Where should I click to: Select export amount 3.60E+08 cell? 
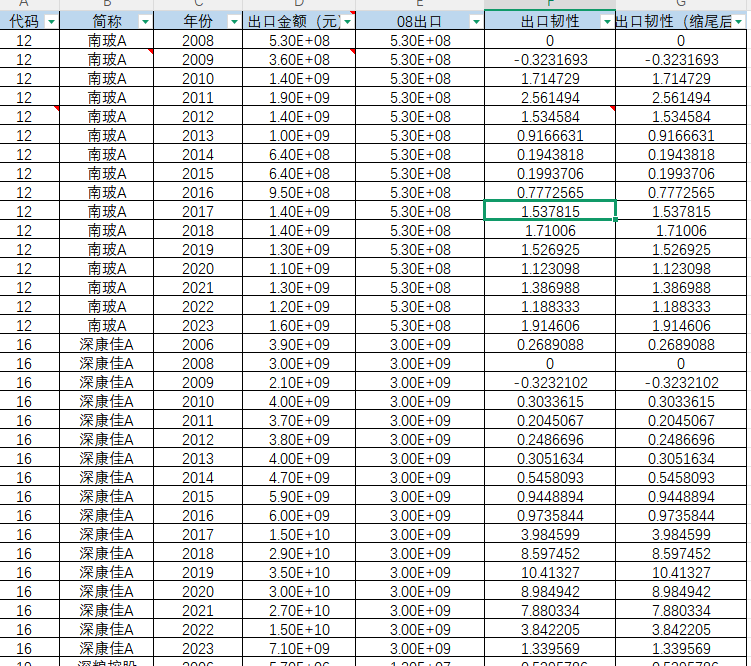(299, 59)
